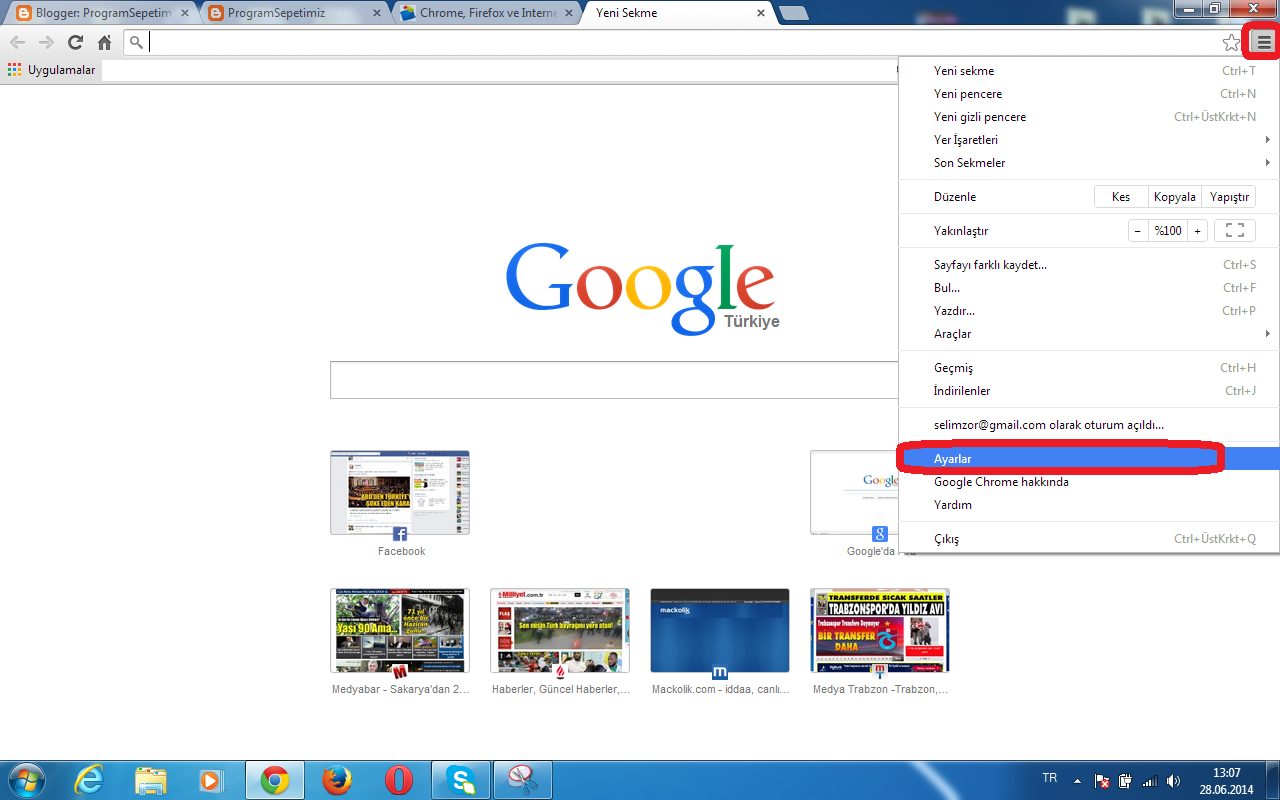Open Yeni gizli pencere
The width and height of the screenshot is (1280, 800).
1089,117
